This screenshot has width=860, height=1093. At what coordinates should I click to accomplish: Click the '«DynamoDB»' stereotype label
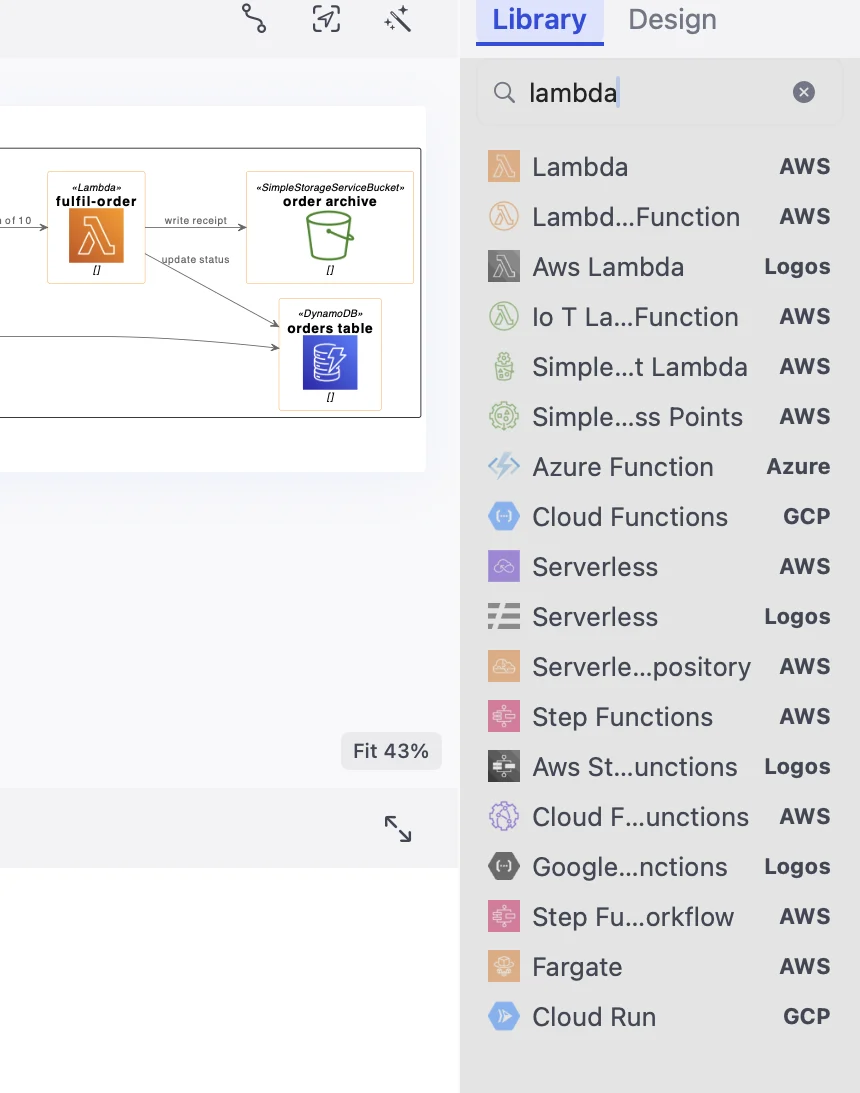(330, 314)
